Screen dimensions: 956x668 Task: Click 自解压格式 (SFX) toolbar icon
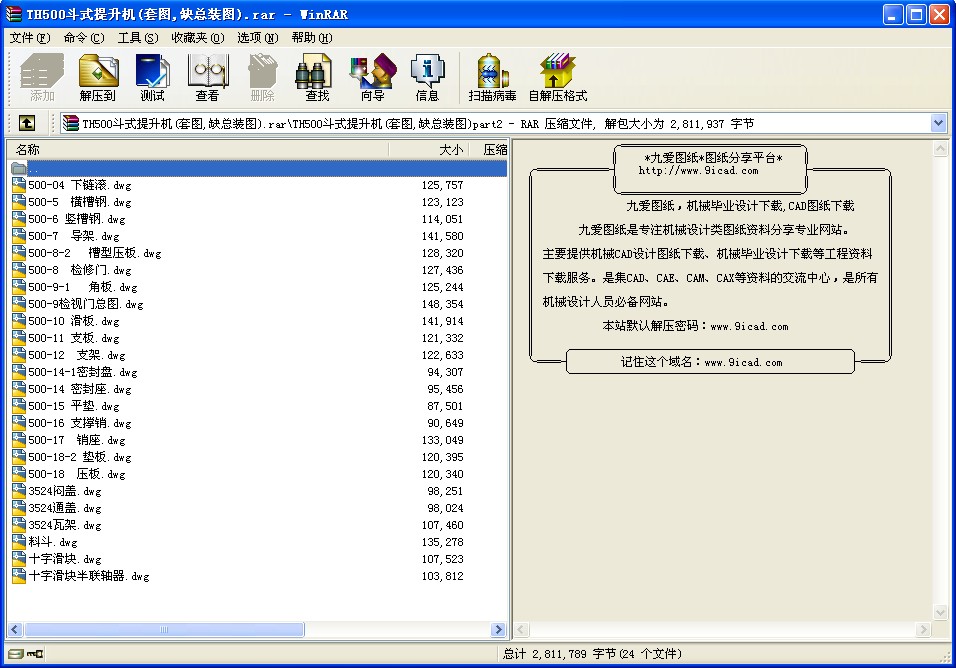(557, 77)
